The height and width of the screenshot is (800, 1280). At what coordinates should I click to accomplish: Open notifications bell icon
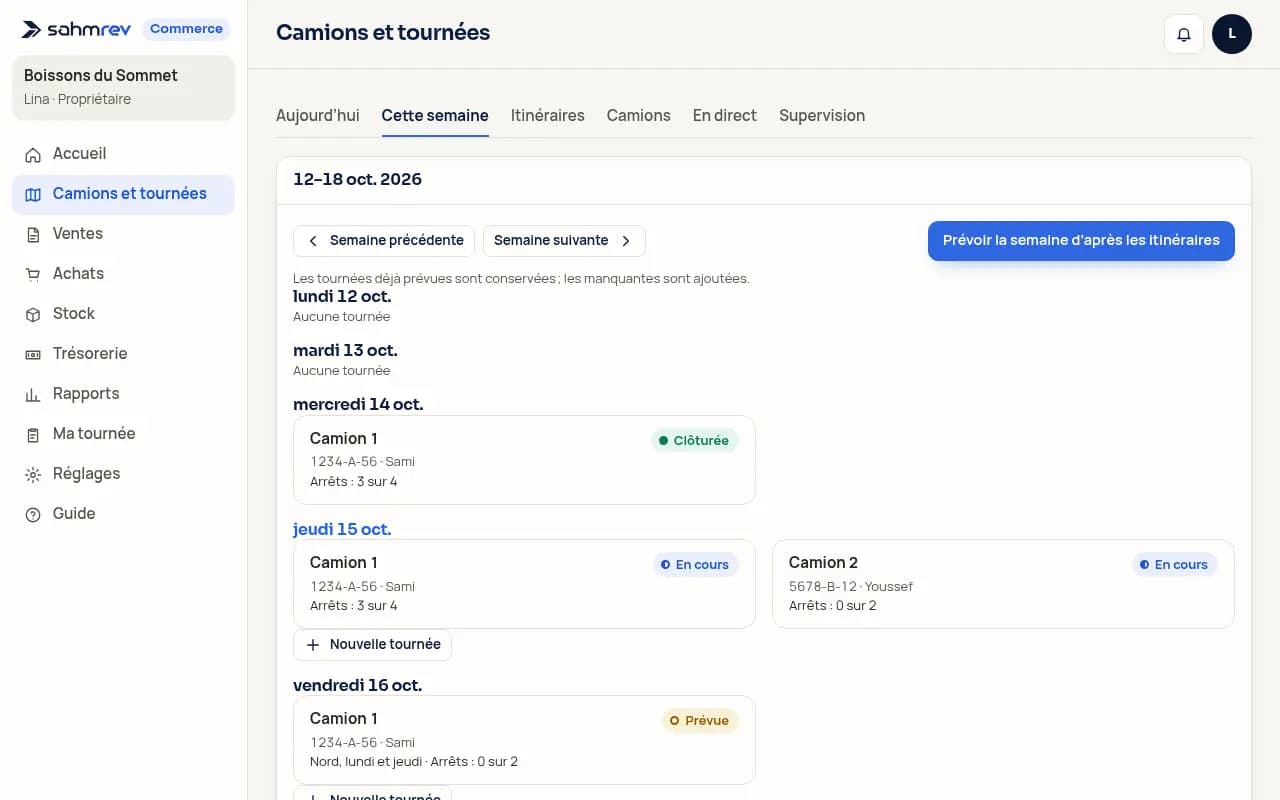[x=1184, y=34]
